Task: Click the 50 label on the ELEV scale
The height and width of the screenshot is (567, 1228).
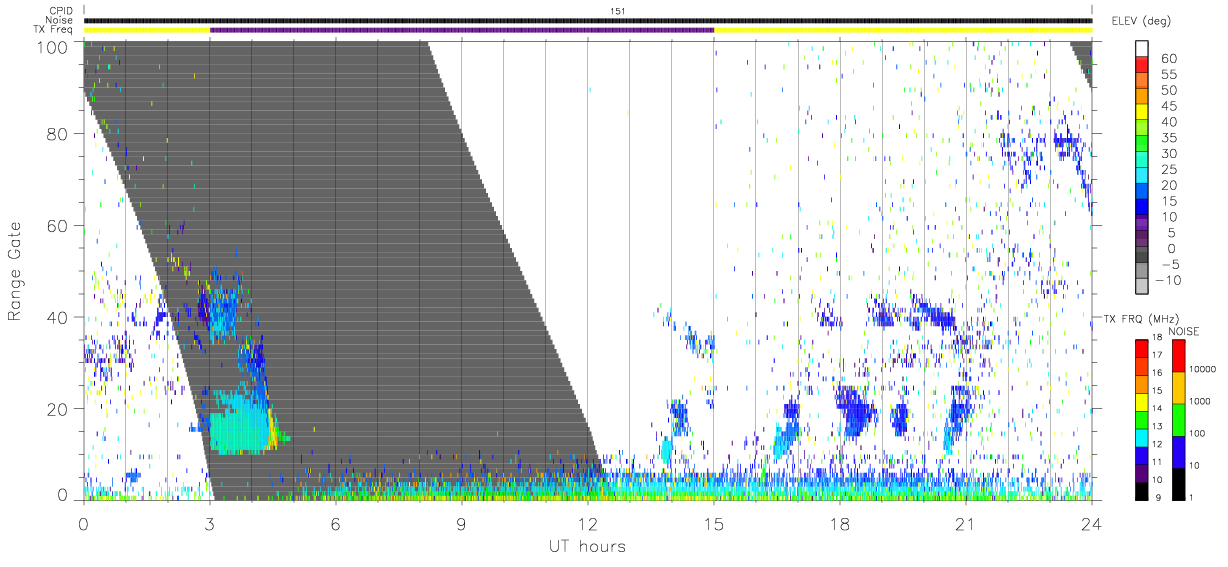Action: (1167, 91)
